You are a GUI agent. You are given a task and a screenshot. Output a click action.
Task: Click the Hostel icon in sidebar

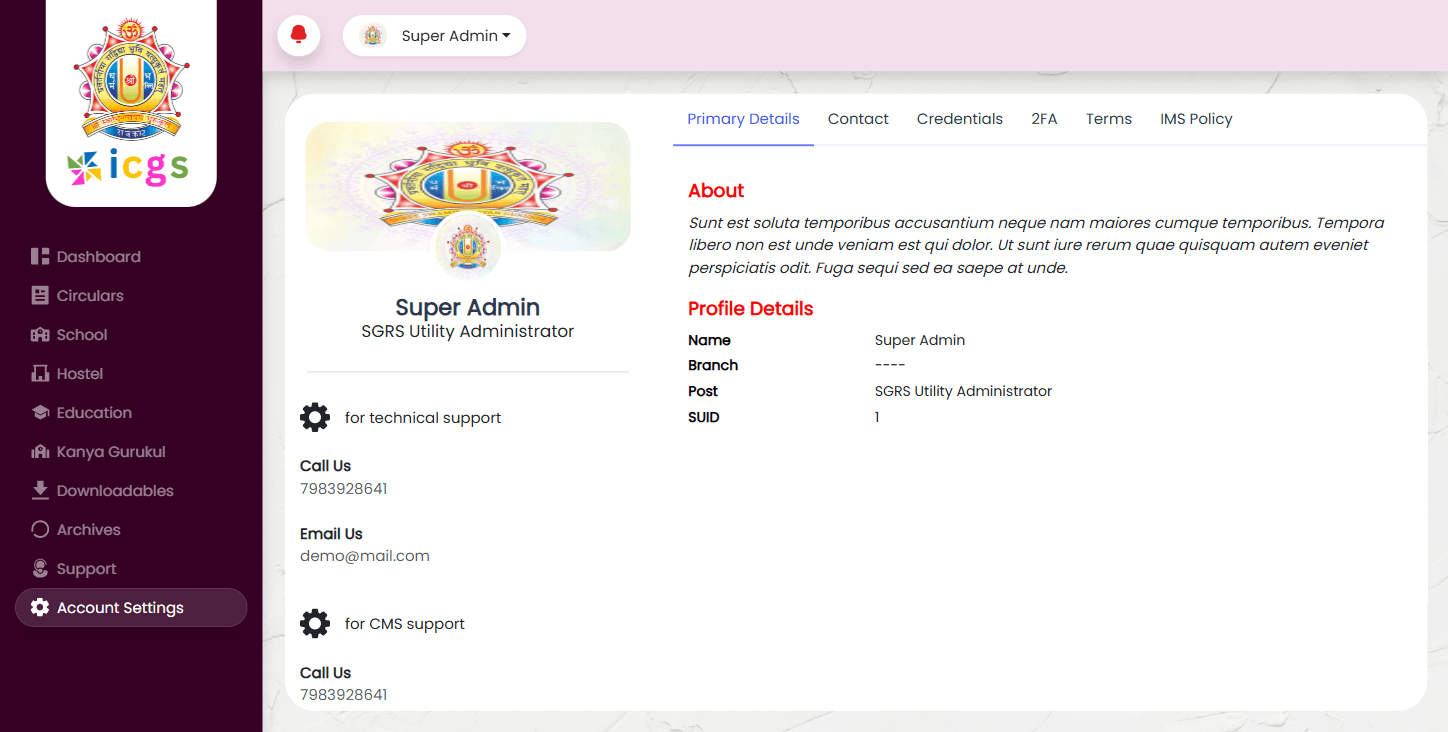click(40, 374)
